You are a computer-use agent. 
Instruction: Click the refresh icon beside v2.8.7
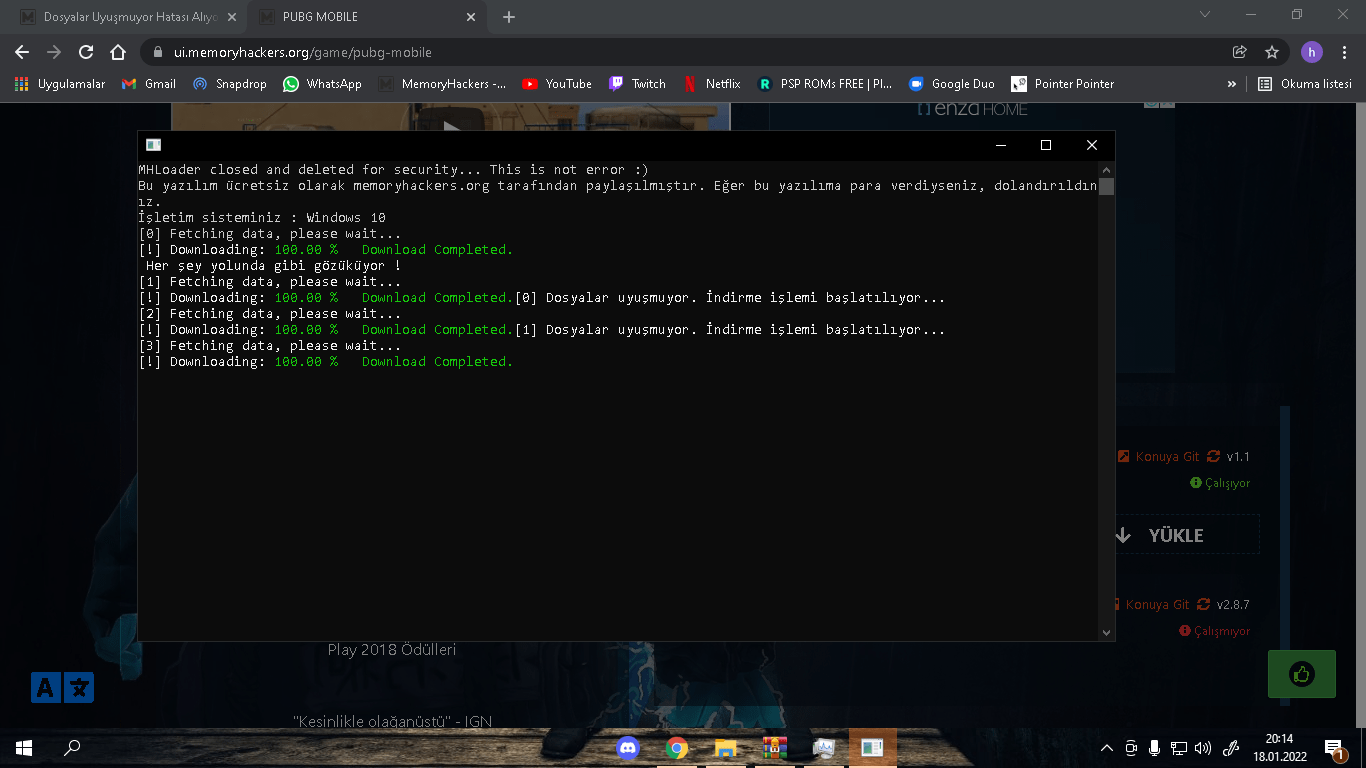tap(1203, 604)
